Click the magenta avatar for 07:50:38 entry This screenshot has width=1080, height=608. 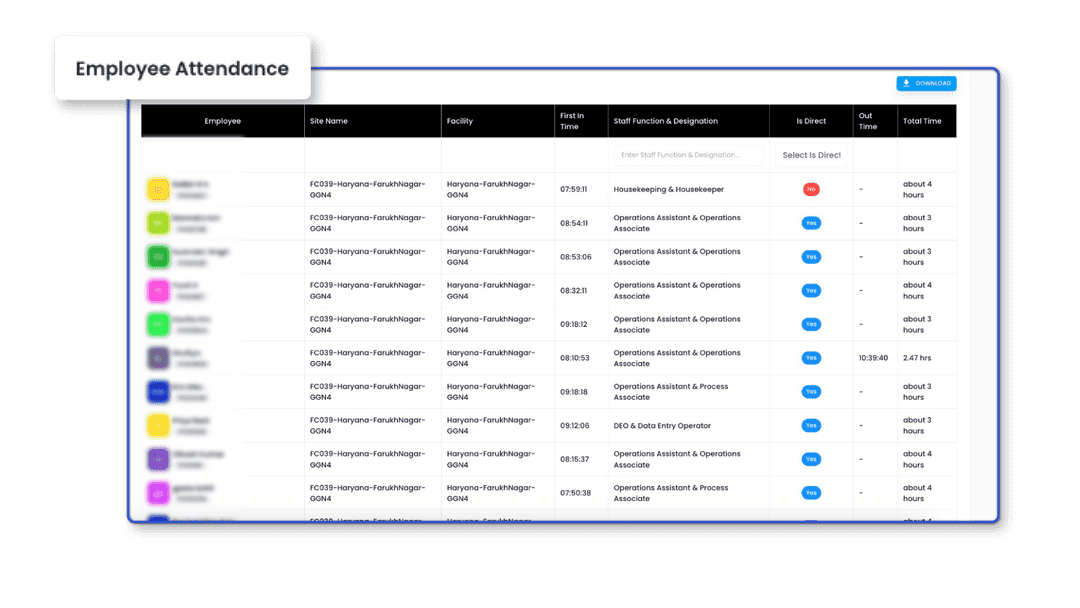(158, 493)
